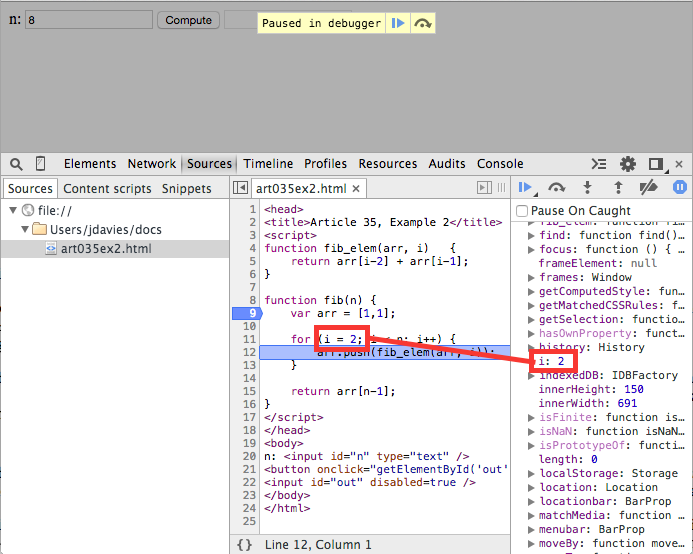The height and width of the screenshot is (554, 693).
Task: Show drawer console icon
Action: pyautogui.click(x=599, y=164)
